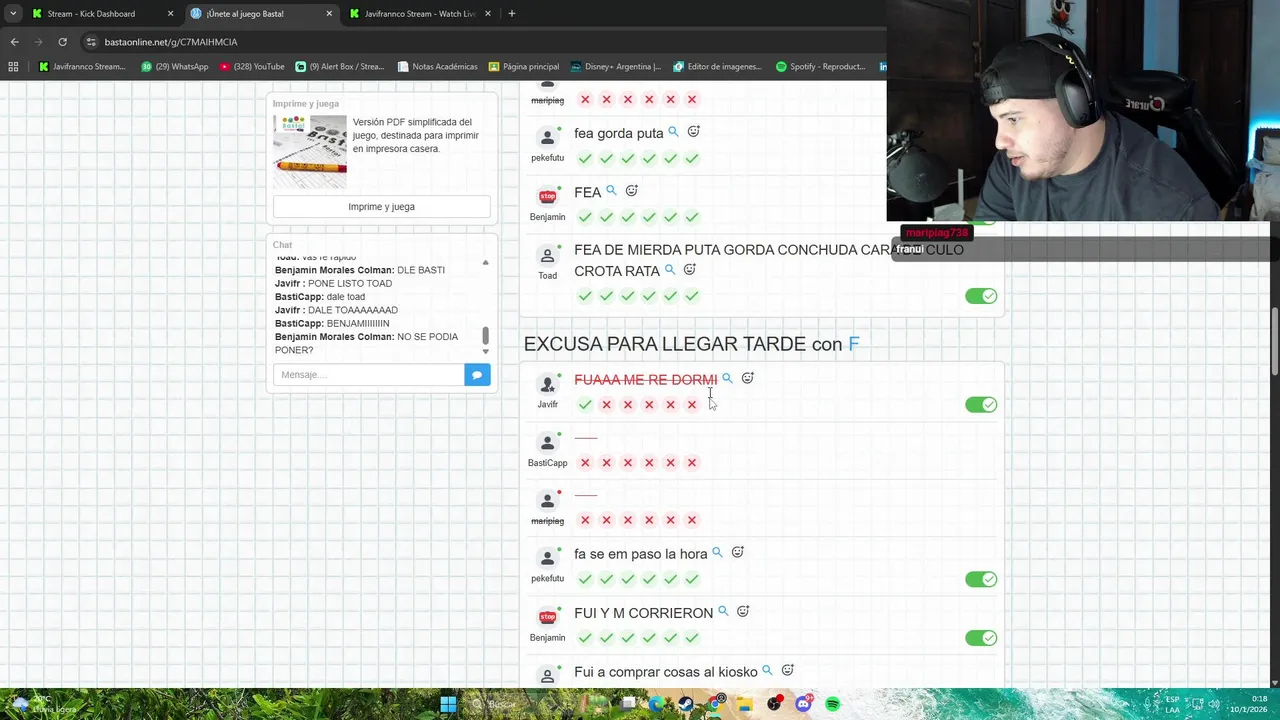Go back using browser back arrow
The image size is (1280, 720).
14,42
